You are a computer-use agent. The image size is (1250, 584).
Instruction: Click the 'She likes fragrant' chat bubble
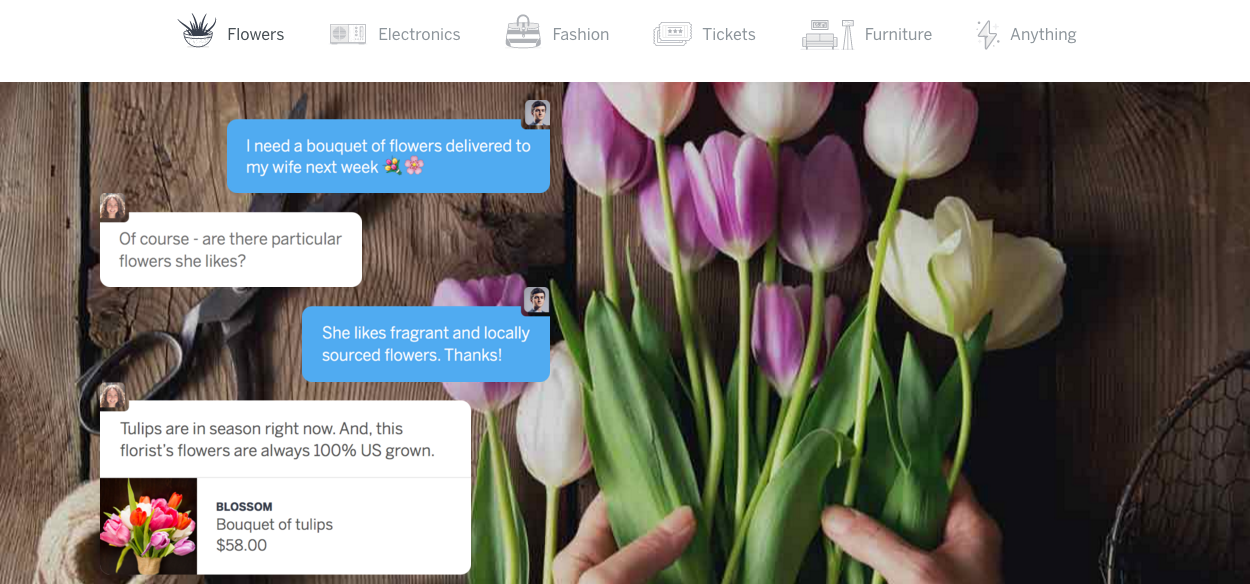click(x=426, y=344)
